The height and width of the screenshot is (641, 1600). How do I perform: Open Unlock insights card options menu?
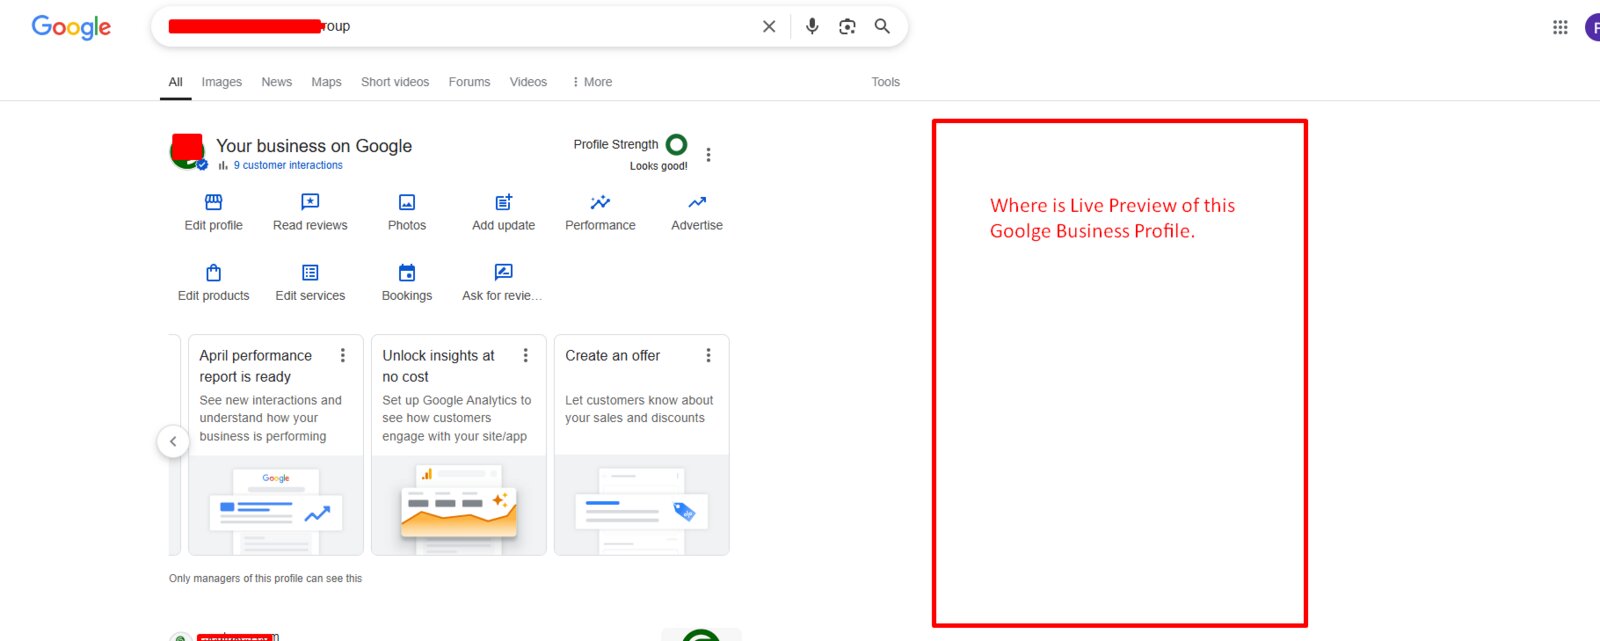coord(526,355)
